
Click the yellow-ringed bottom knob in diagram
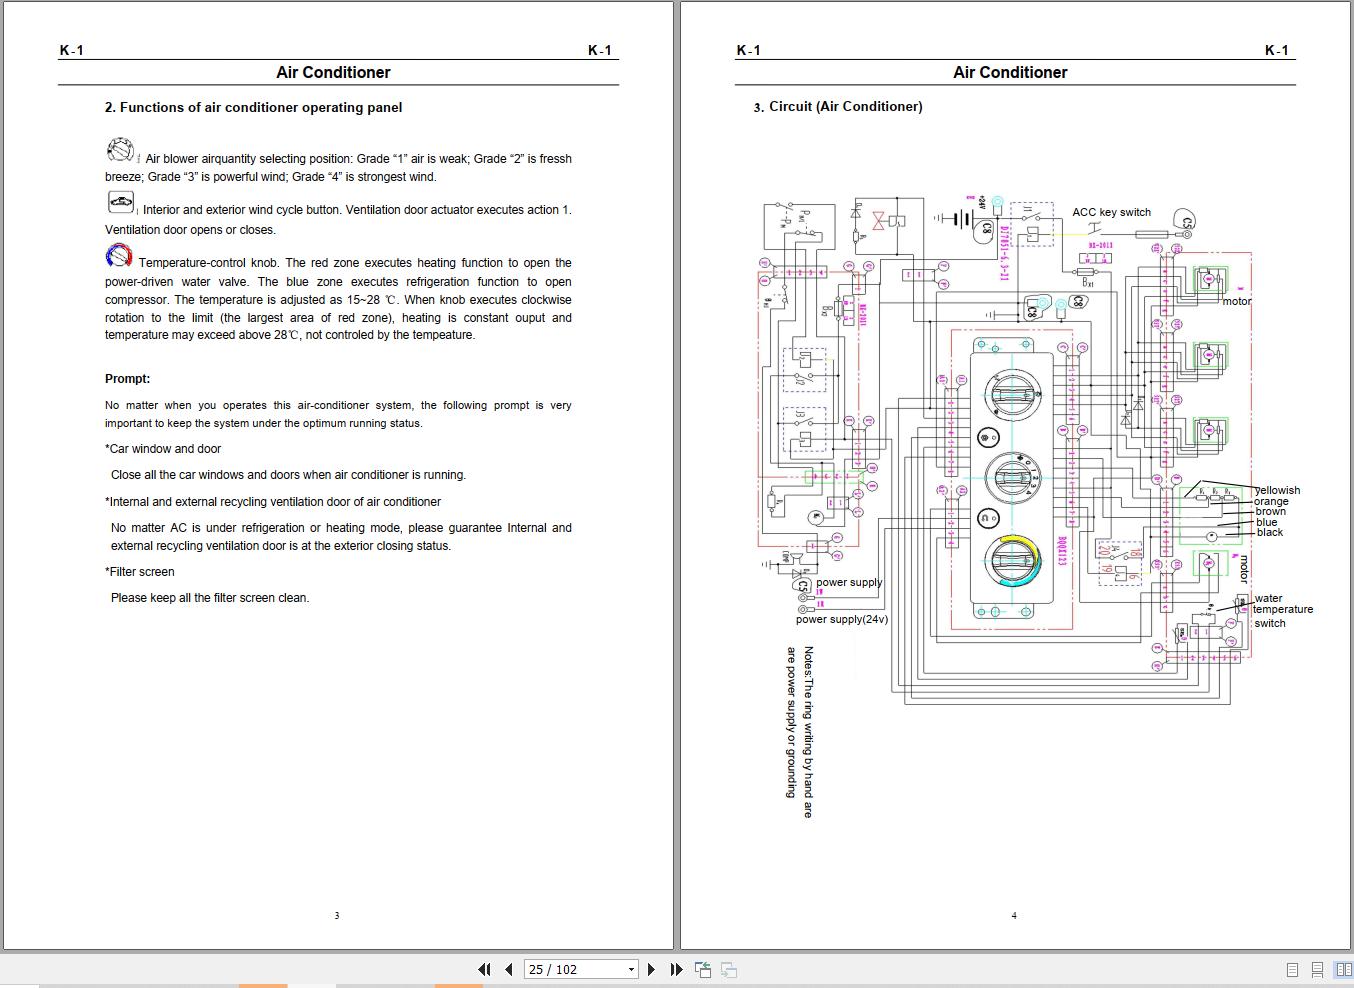[1012, 561]
